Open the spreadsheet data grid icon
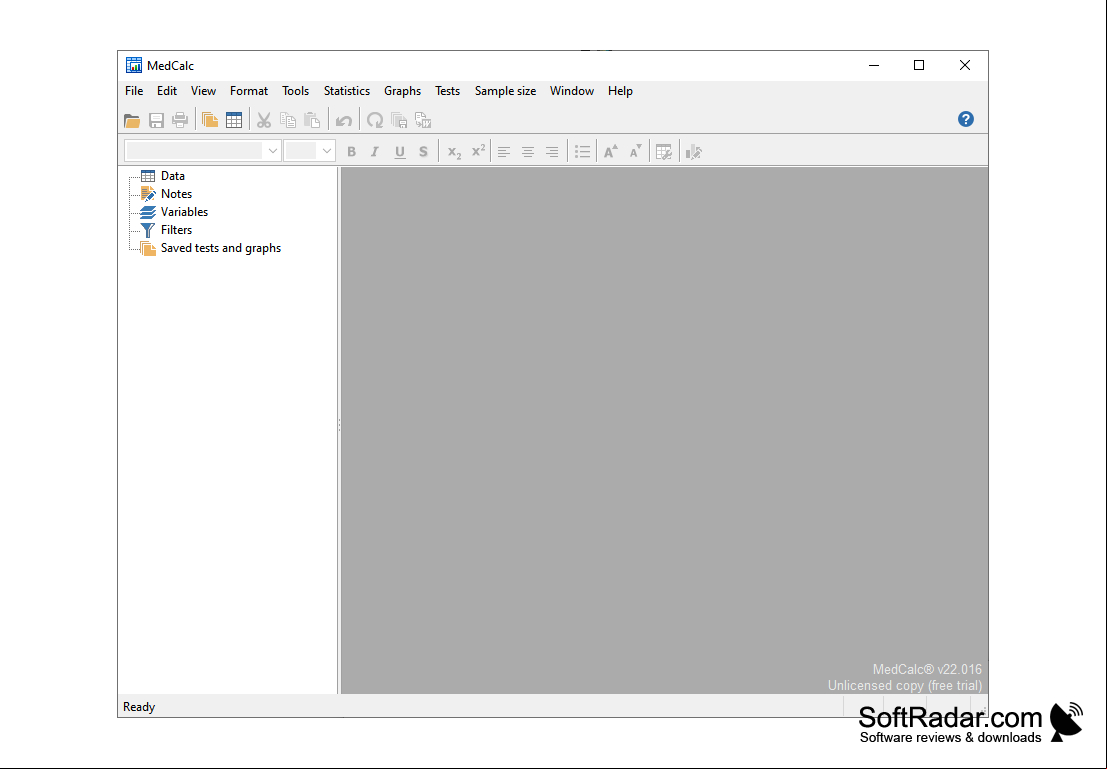Image resolution: width=1107 pixels, height=769 pixels. pos(234,121)
